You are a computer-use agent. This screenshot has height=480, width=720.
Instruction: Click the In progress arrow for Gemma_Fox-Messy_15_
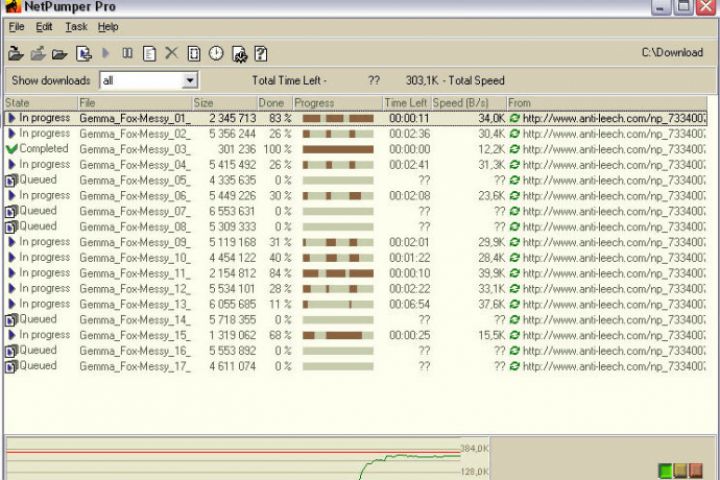(12, 335)
